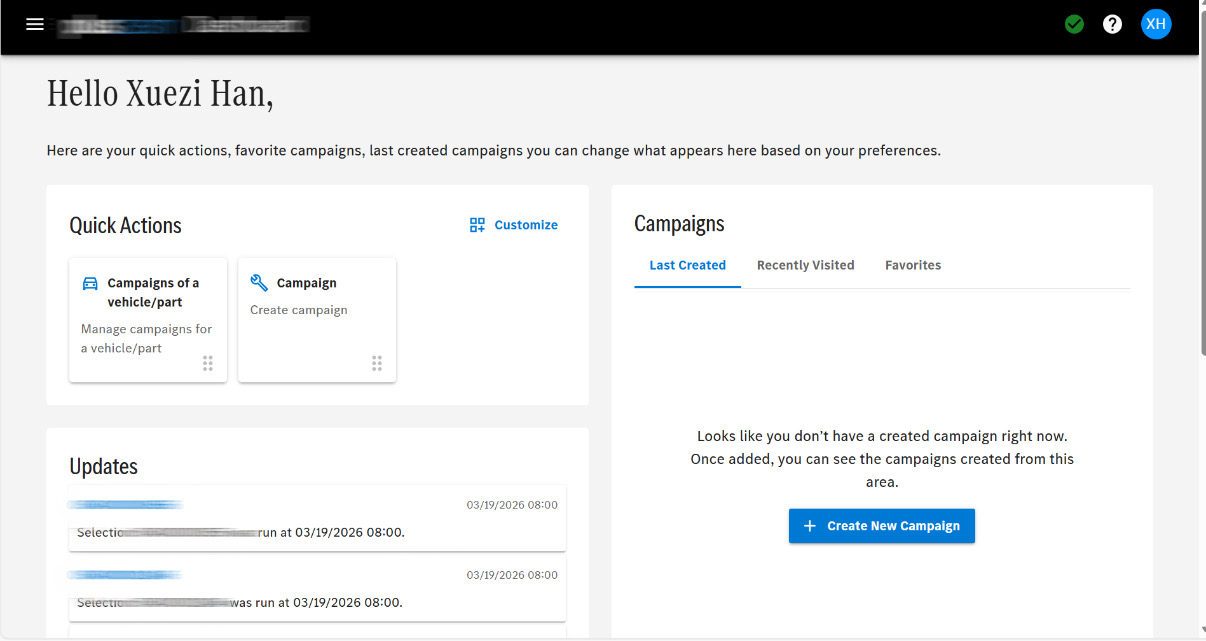Open help via question mark icon
1206x641 pixels.
click(x=1112, y=24)
